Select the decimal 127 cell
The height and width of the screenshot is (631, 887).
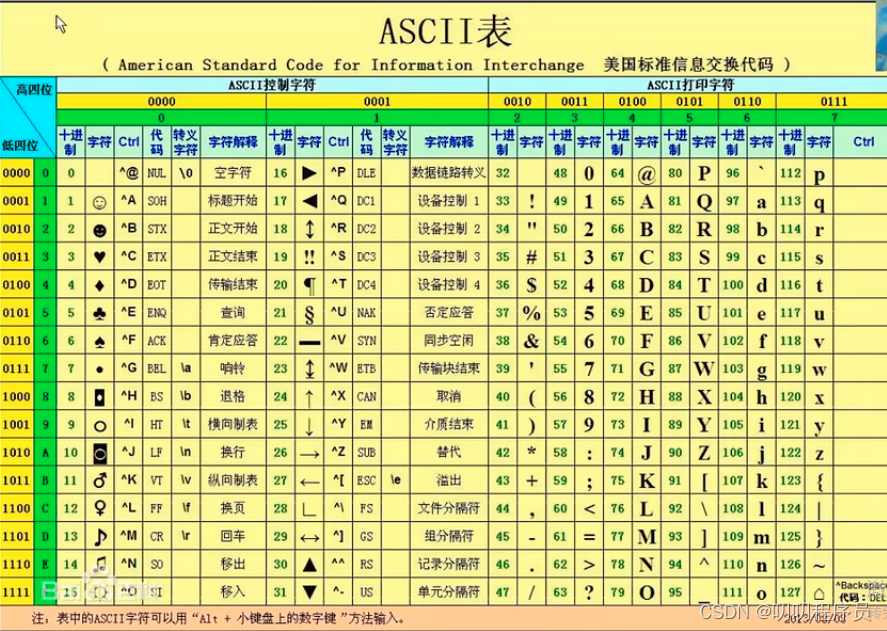click(x=790, y=592)
